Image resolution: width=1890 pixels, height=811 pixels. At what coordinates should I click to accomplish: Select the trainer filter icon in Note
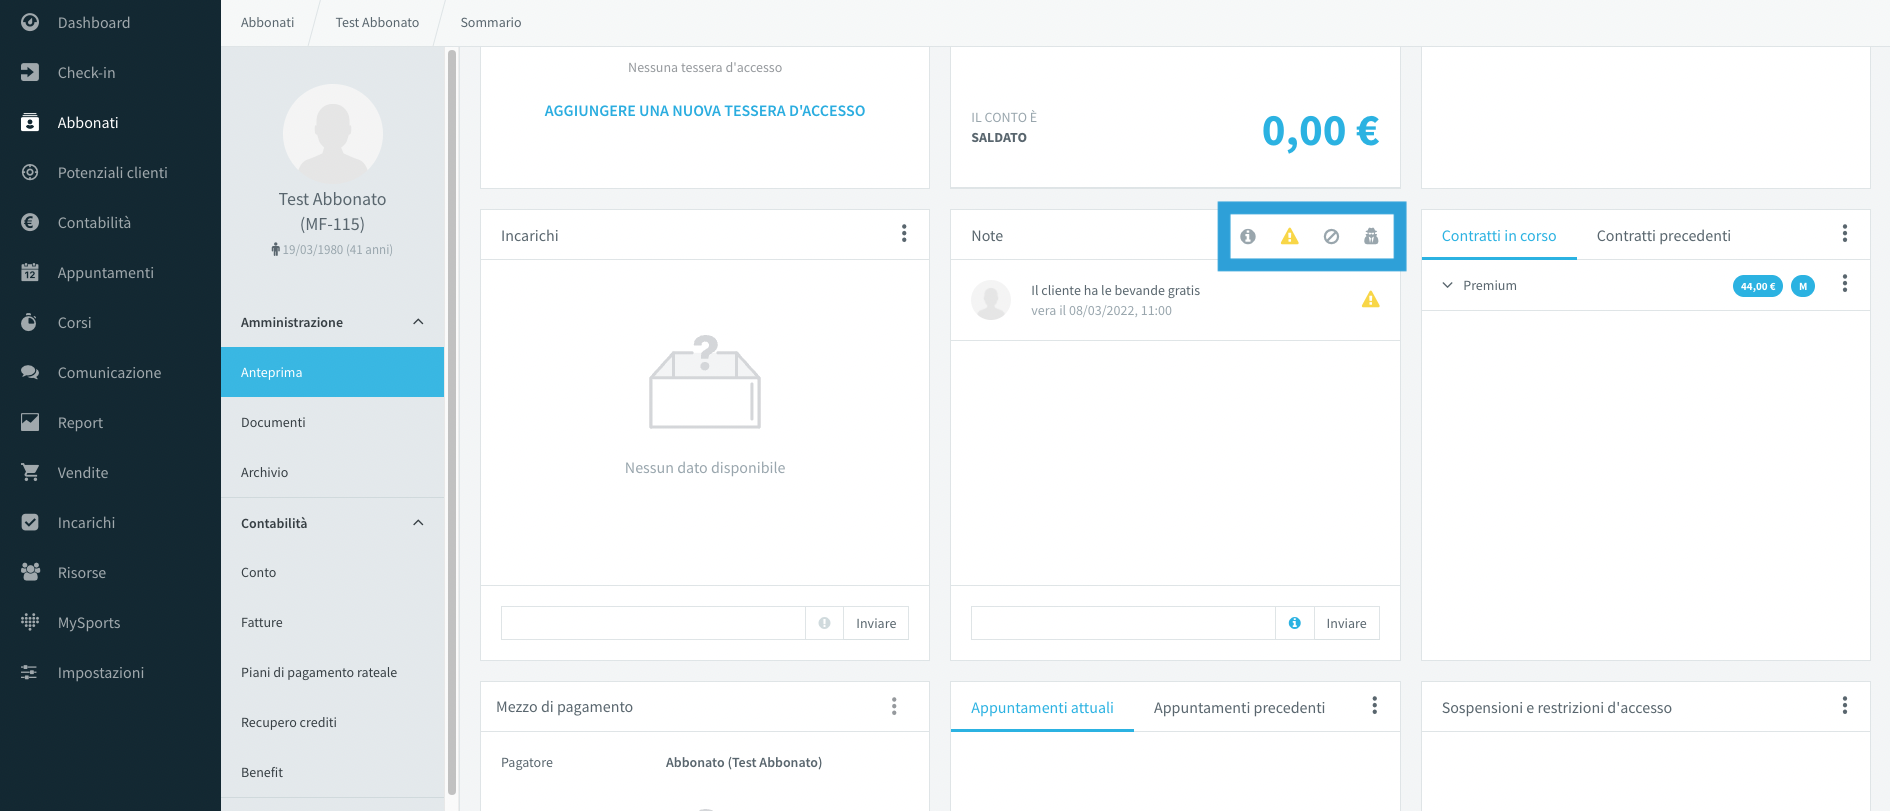point(1371,236)
